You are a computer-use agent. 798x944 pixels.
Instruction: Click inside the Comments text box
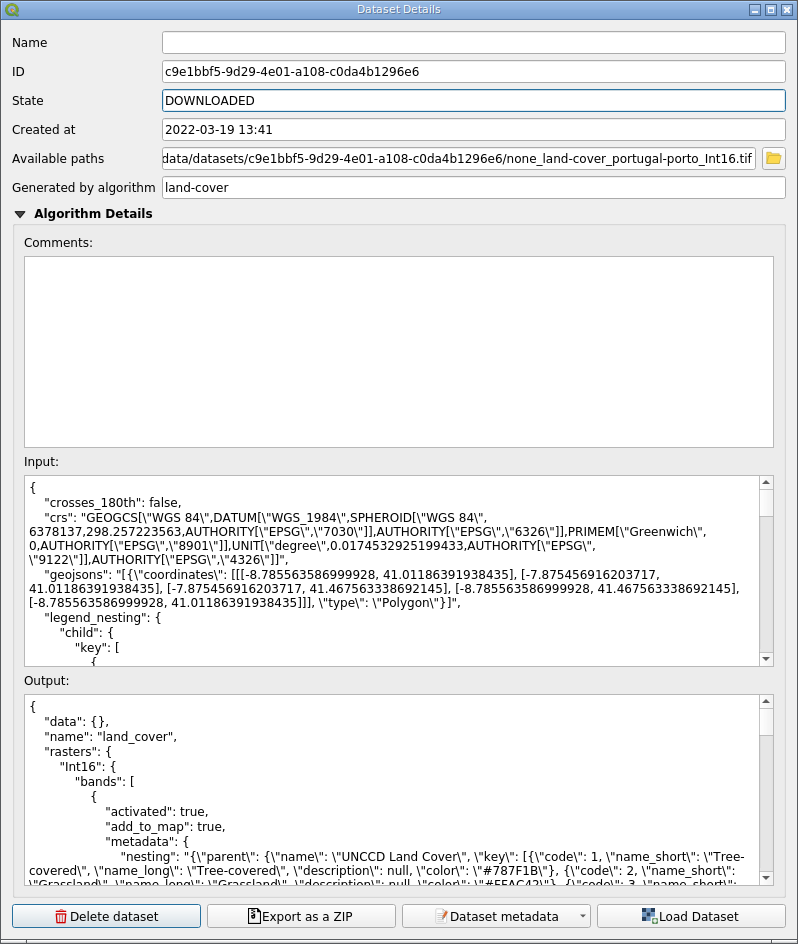399,352
